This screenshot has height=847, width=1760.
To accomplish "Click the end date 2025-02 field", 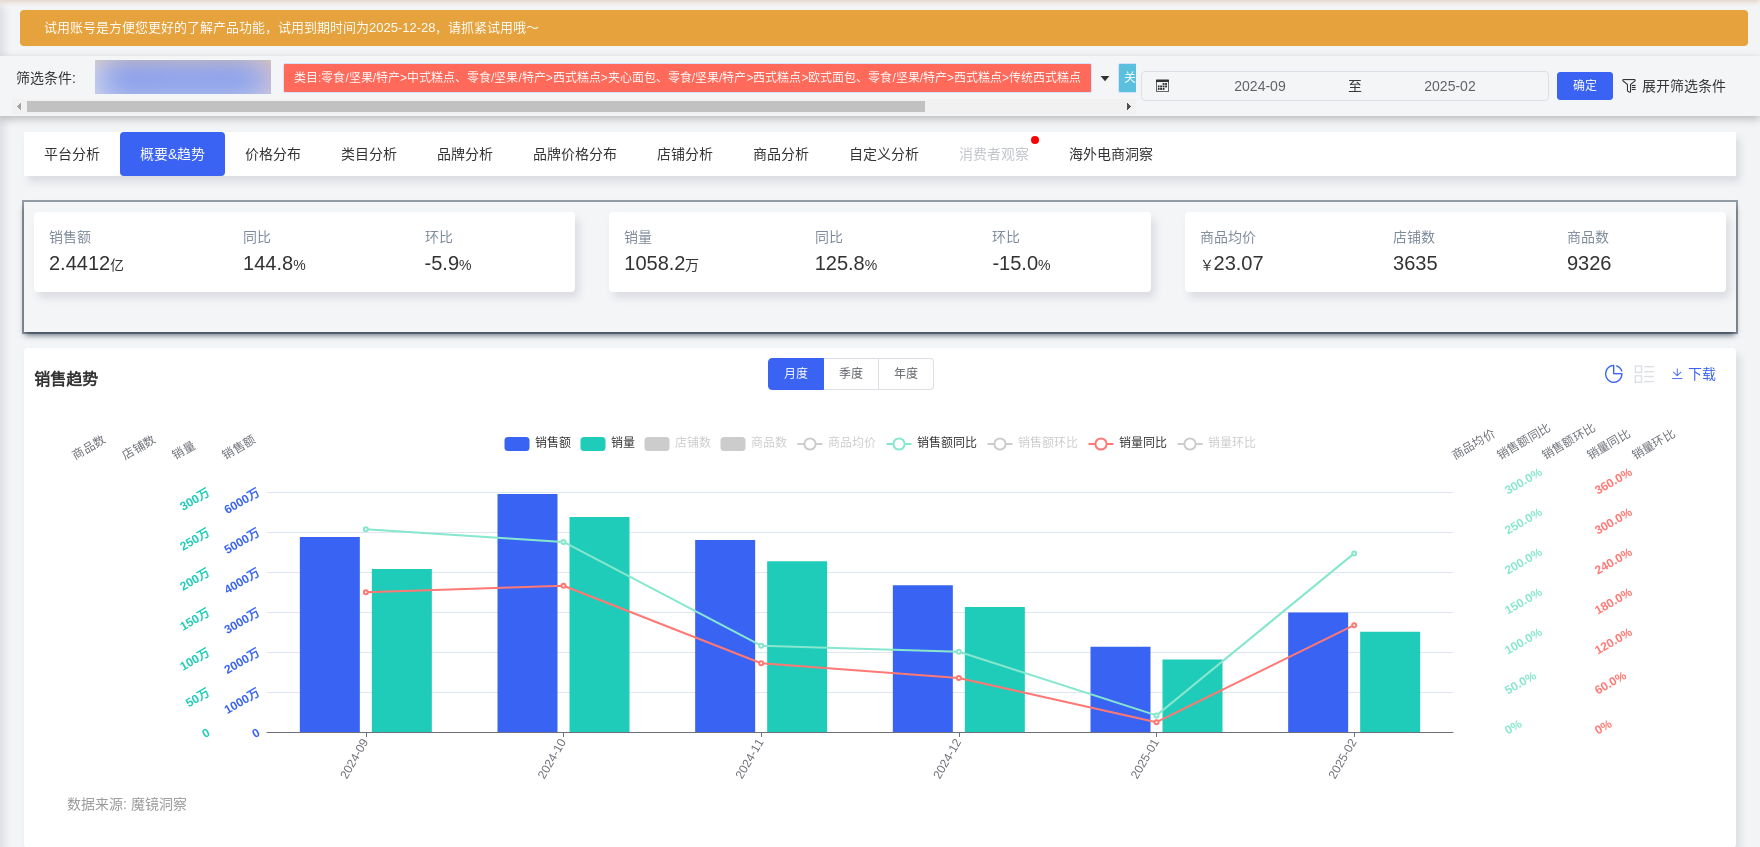I will click(x=1449, y=86).
